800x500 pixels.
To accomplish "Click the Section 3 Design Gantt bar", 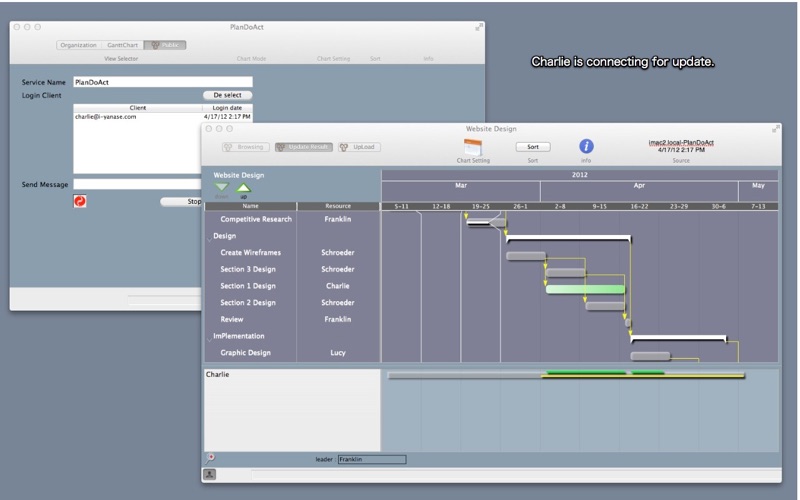I will pos(566,273).
